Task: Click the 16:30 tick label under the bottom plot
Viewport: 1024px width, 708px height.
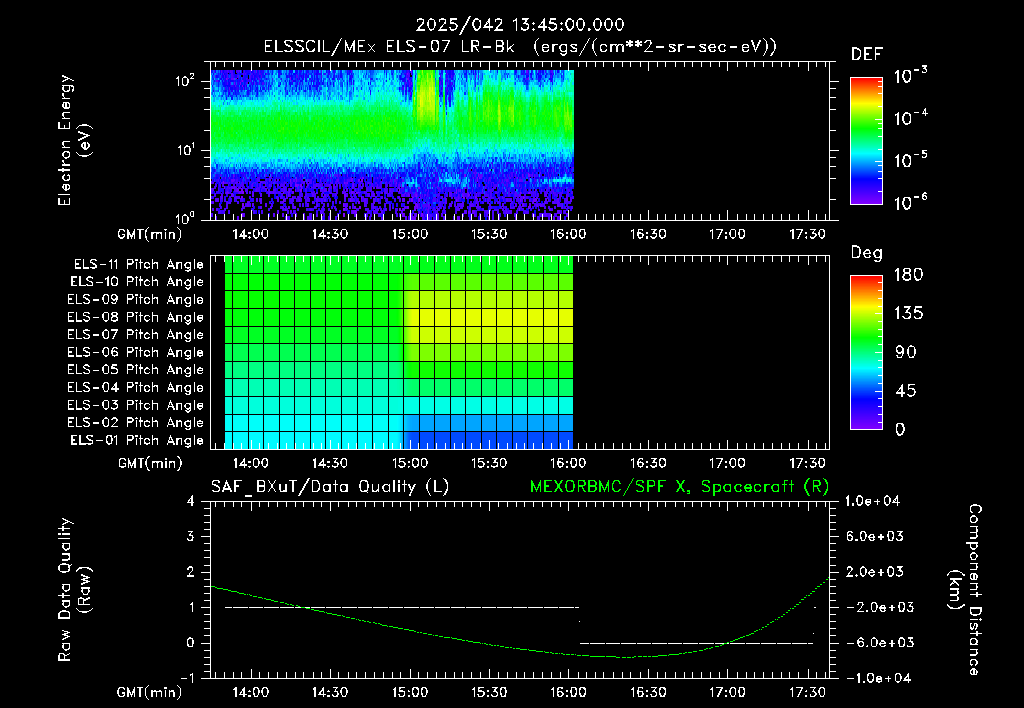Action: click(x=648, y=692)
